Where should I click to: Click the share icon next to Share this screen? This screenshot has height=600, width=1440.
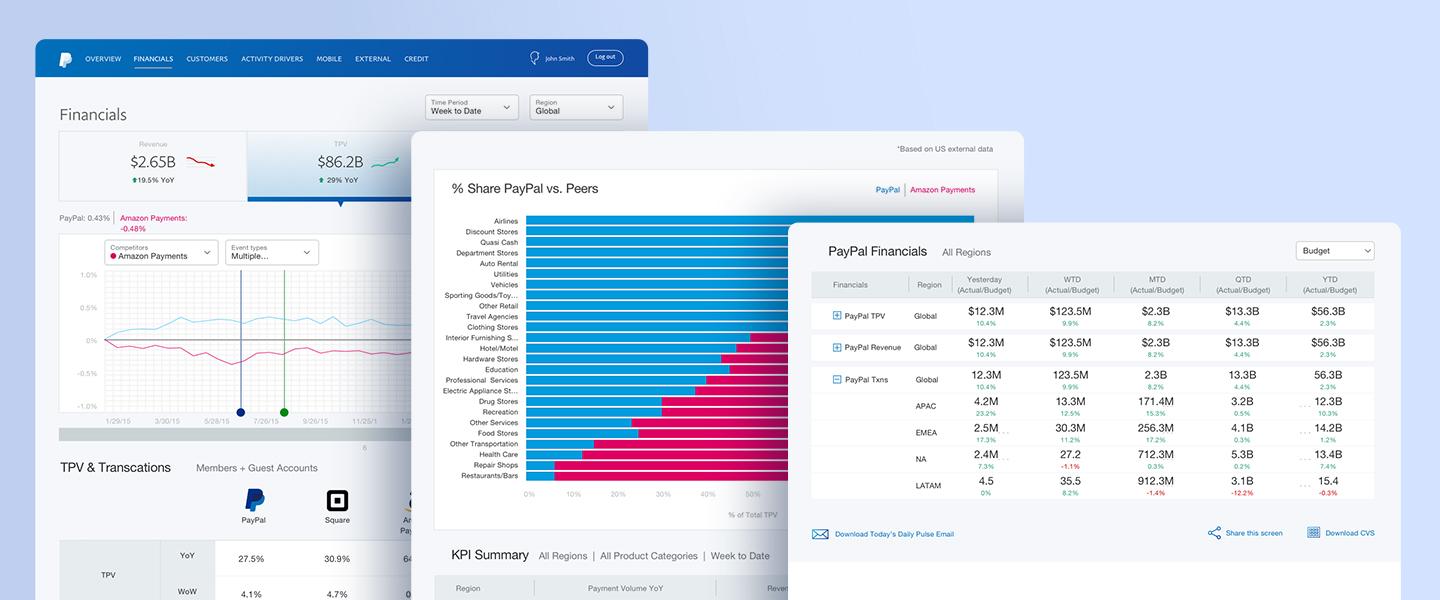click(x=1214, y=533)
